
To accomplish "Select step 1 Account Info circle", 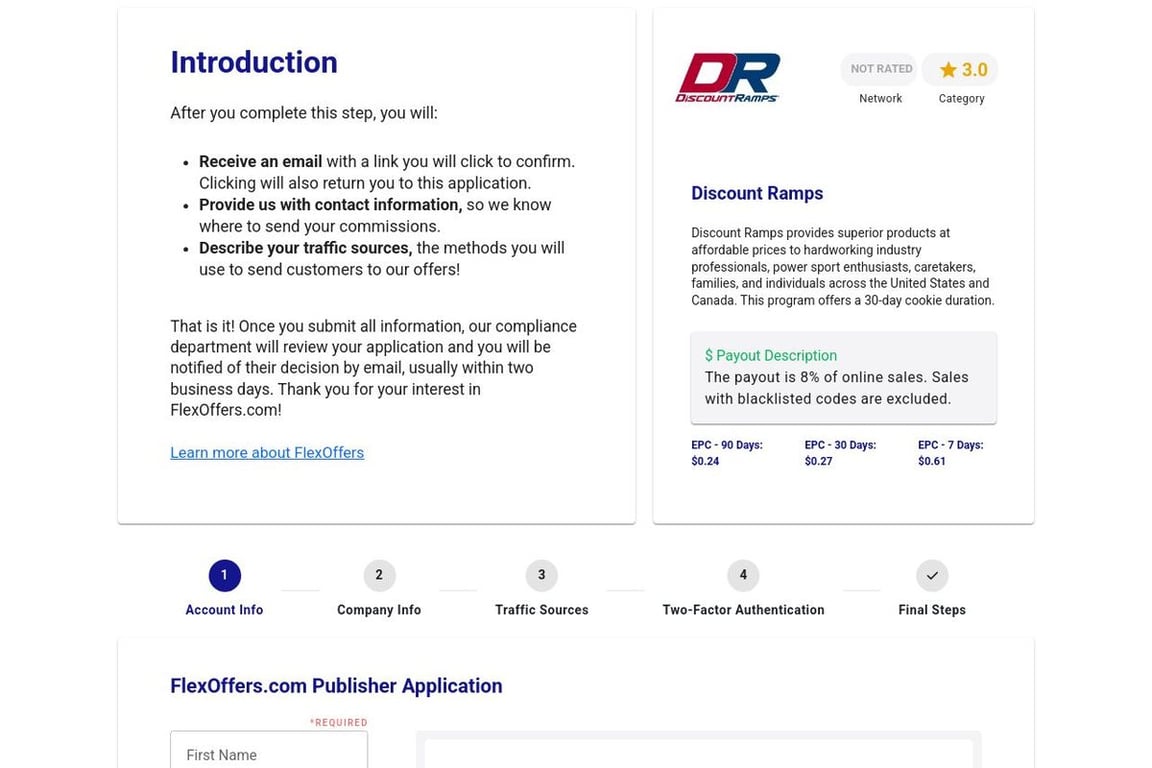I will click(225, 575).
